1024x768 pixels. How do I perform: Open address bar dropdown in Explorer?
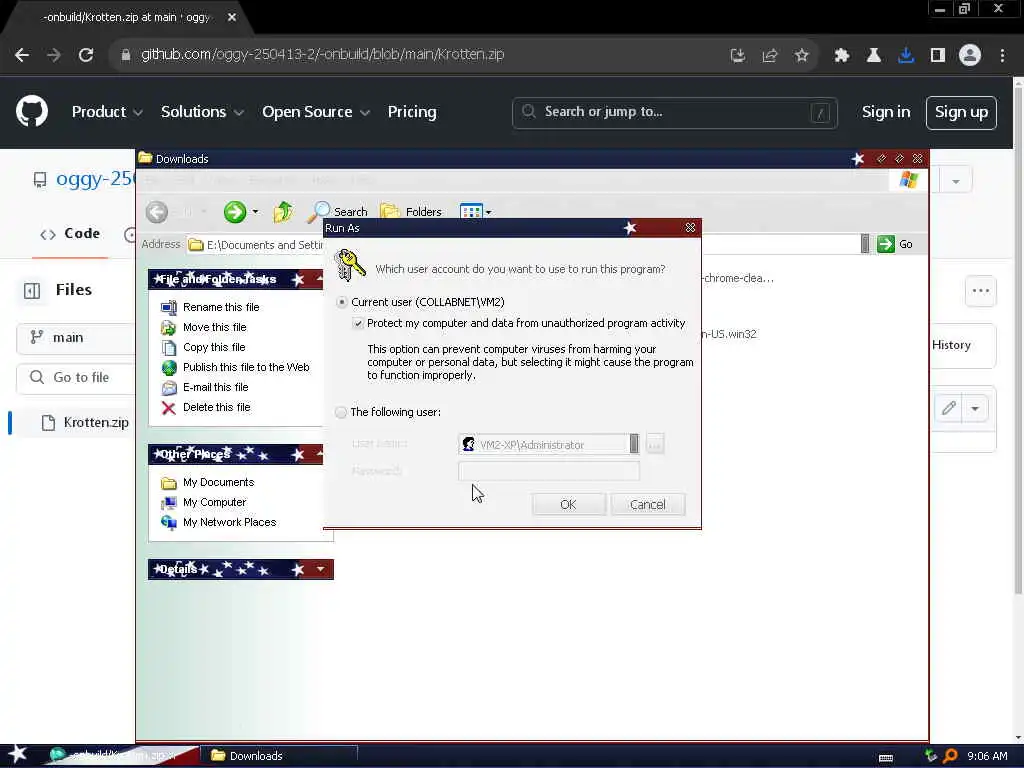(x=865, y=244)
